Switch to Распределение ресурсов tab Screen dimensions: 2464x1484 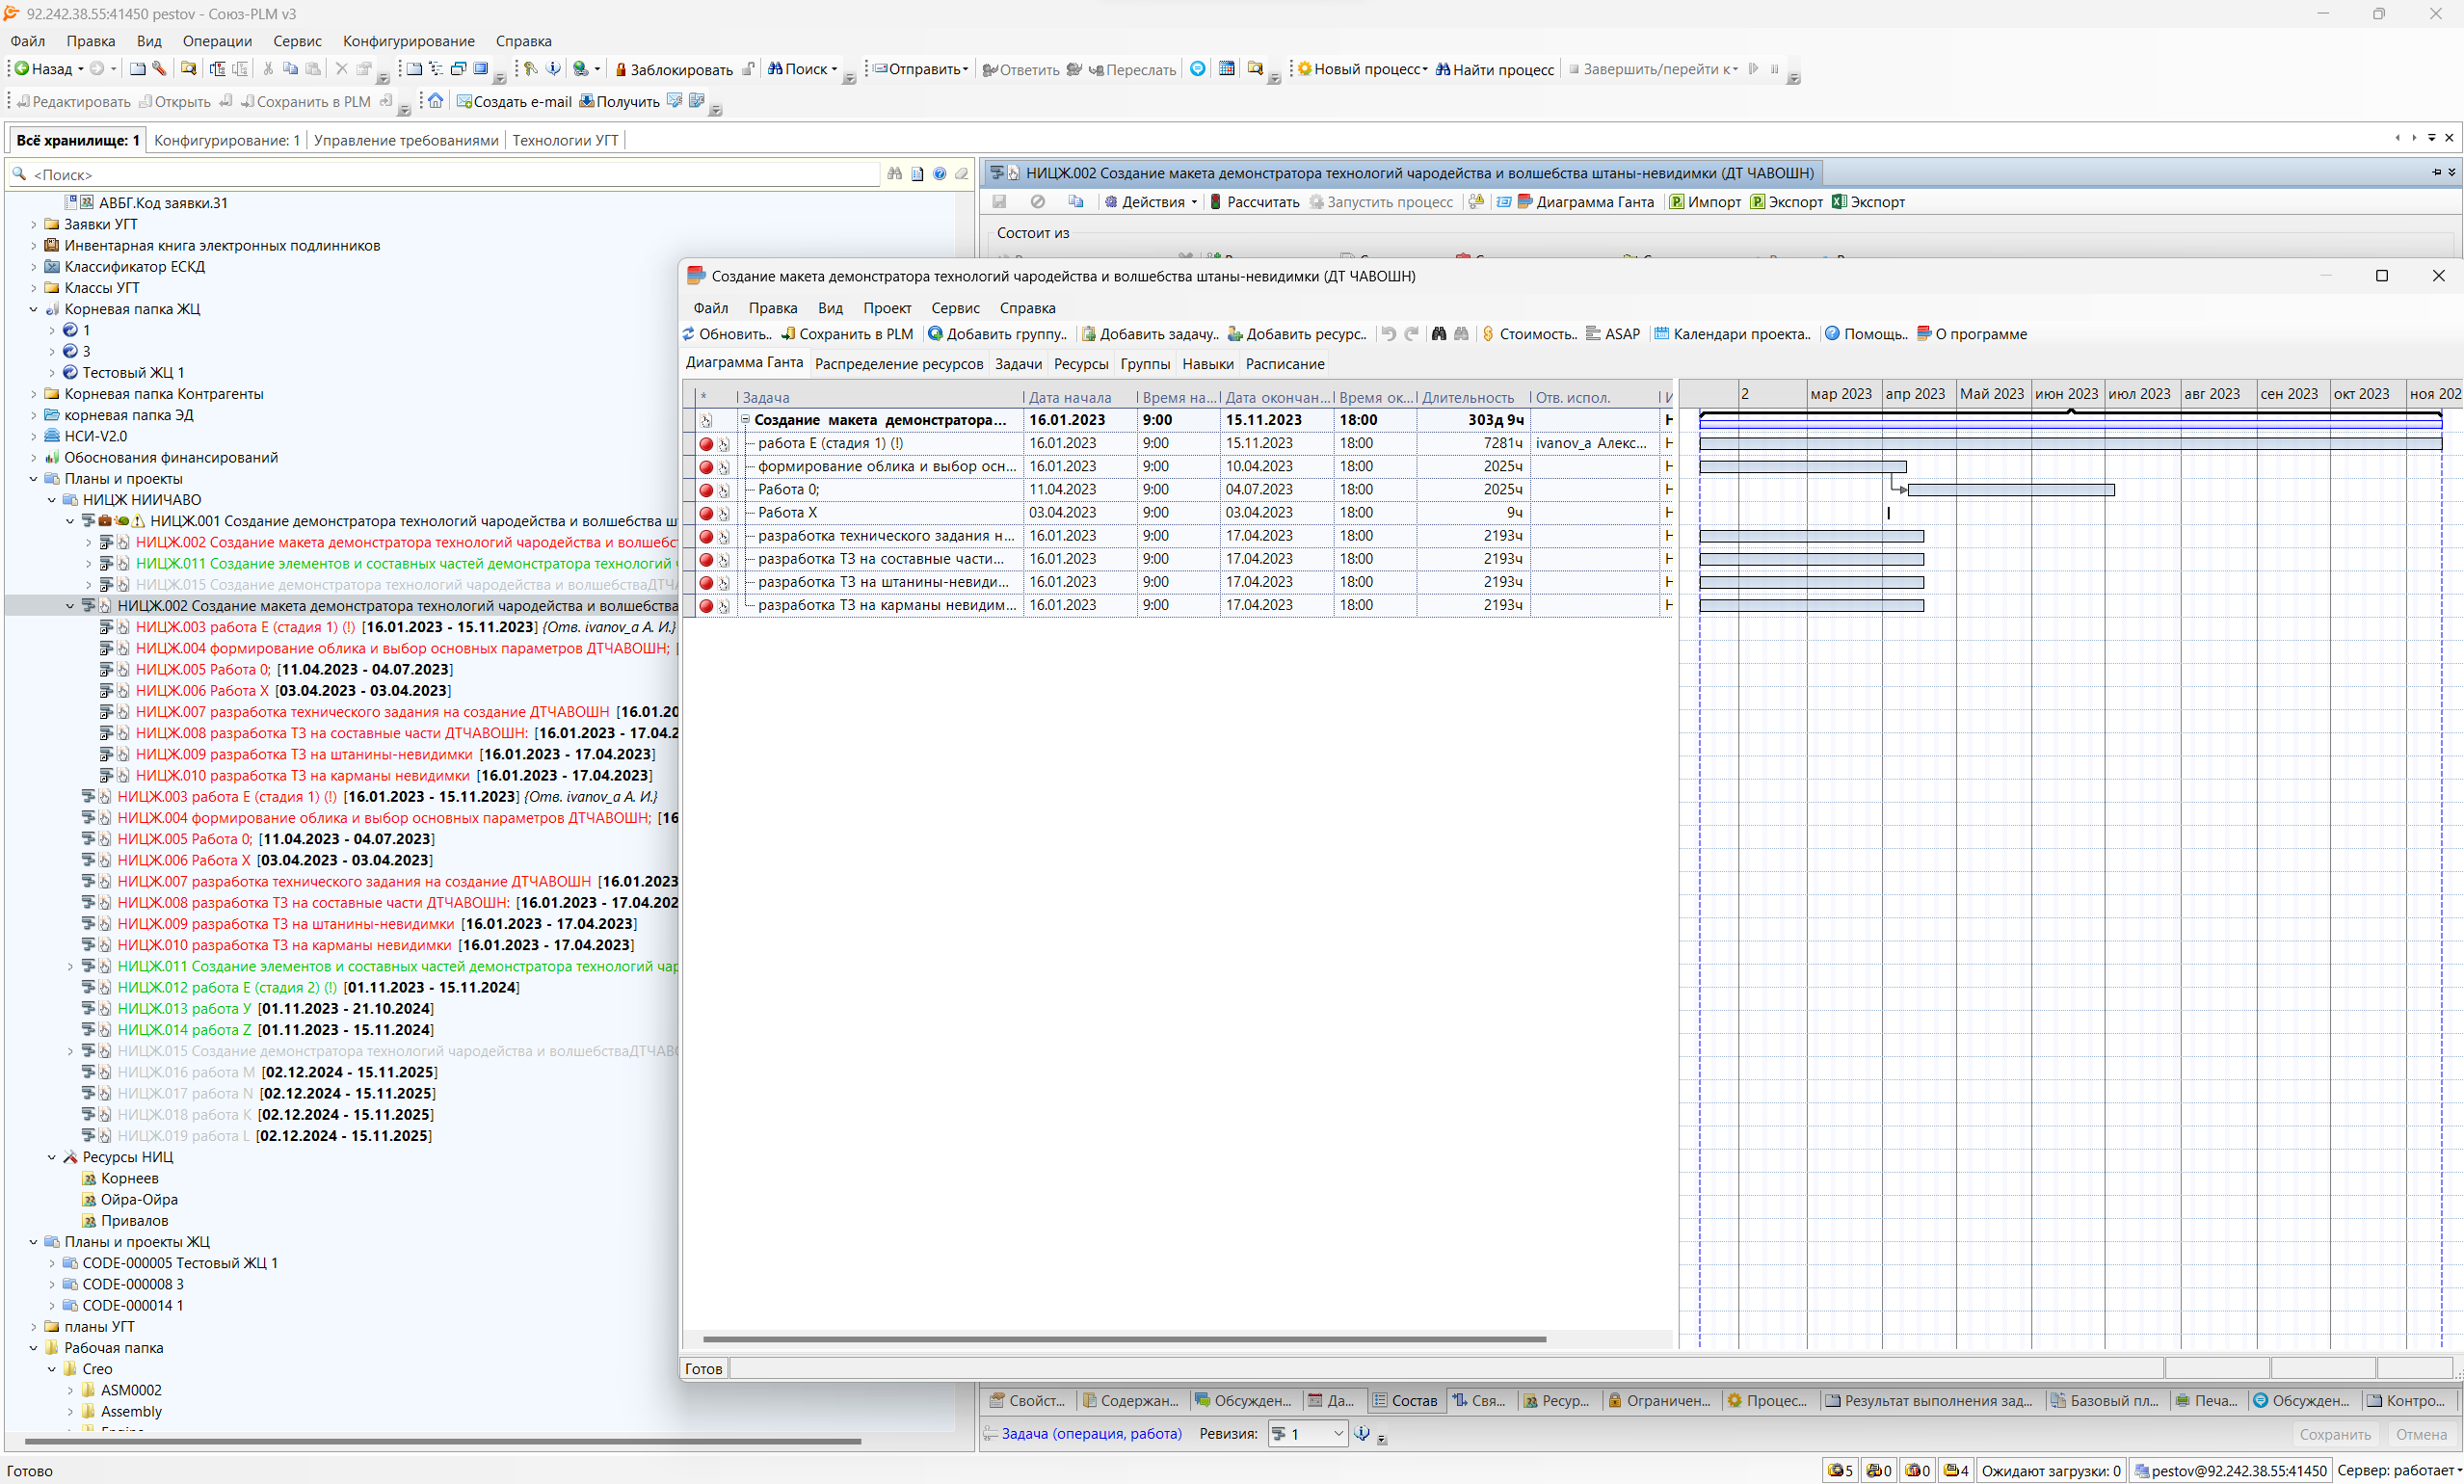898,364
